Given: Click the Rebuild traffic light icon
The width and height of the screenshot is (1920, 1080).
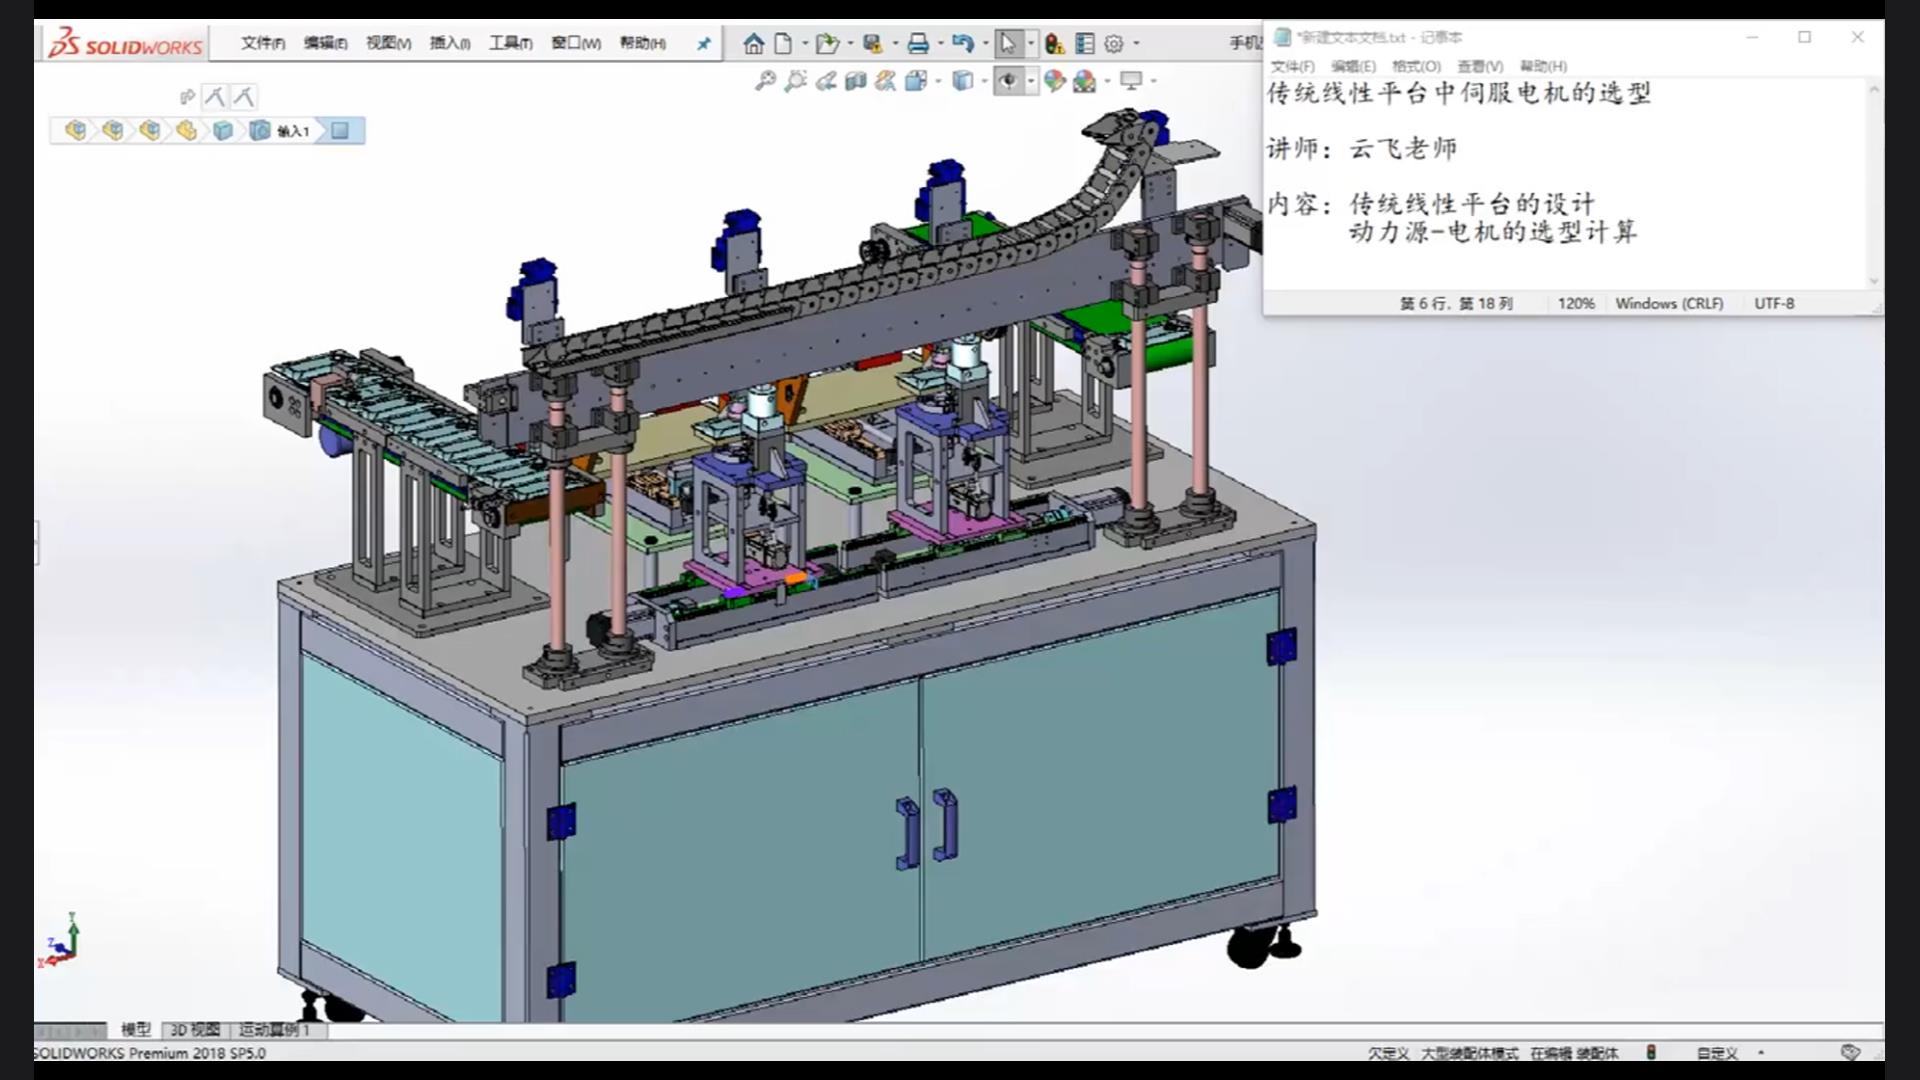Looking at the screenshot, I should click(x=1054, y=43).
